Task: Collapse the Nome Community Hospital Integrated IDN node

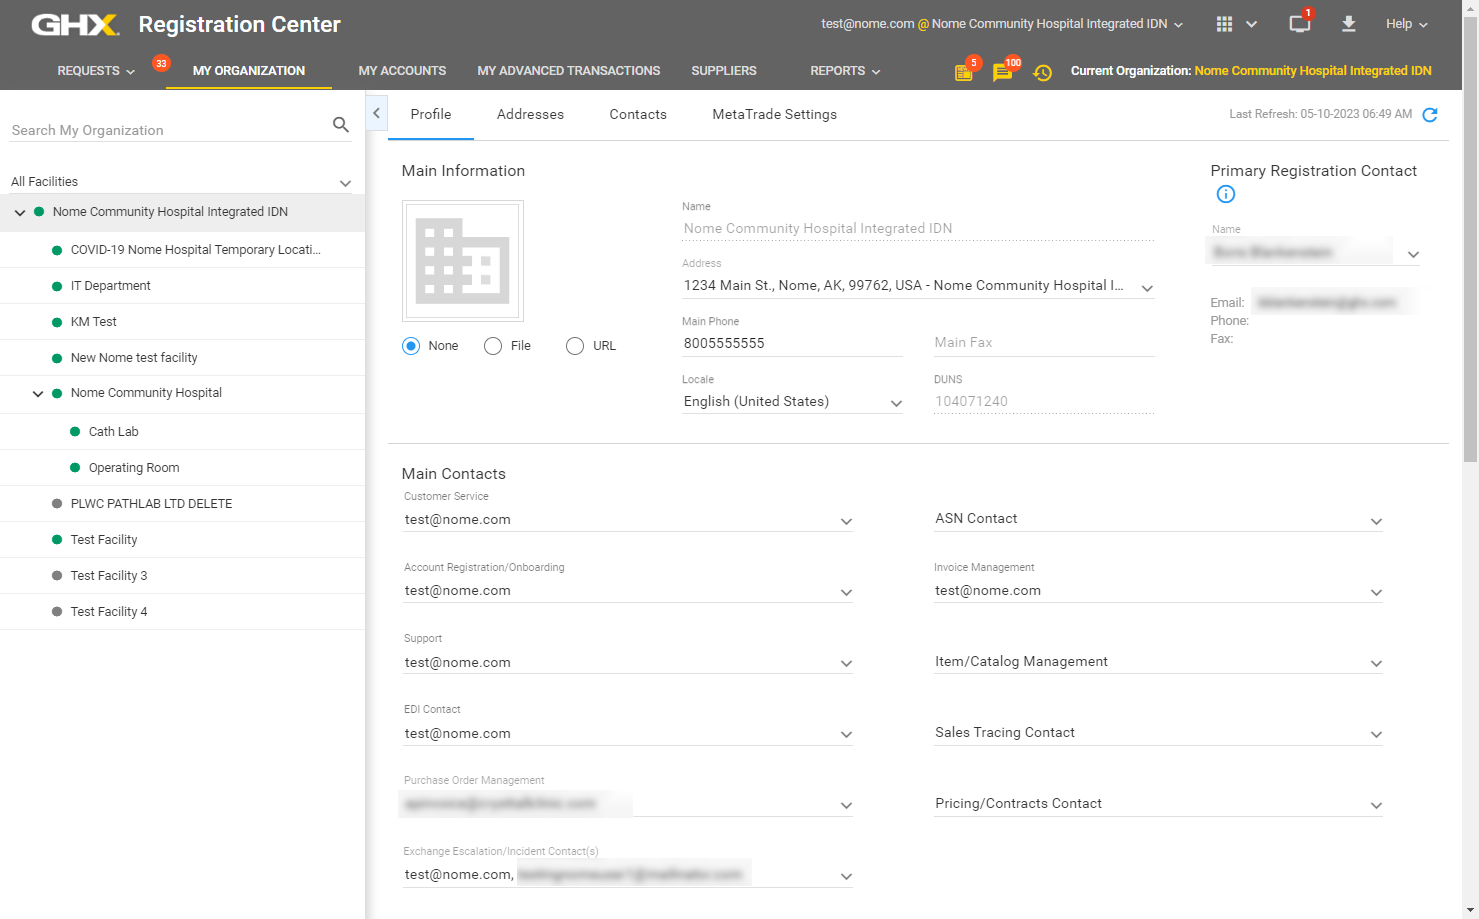Action: [x=20, y=212]
